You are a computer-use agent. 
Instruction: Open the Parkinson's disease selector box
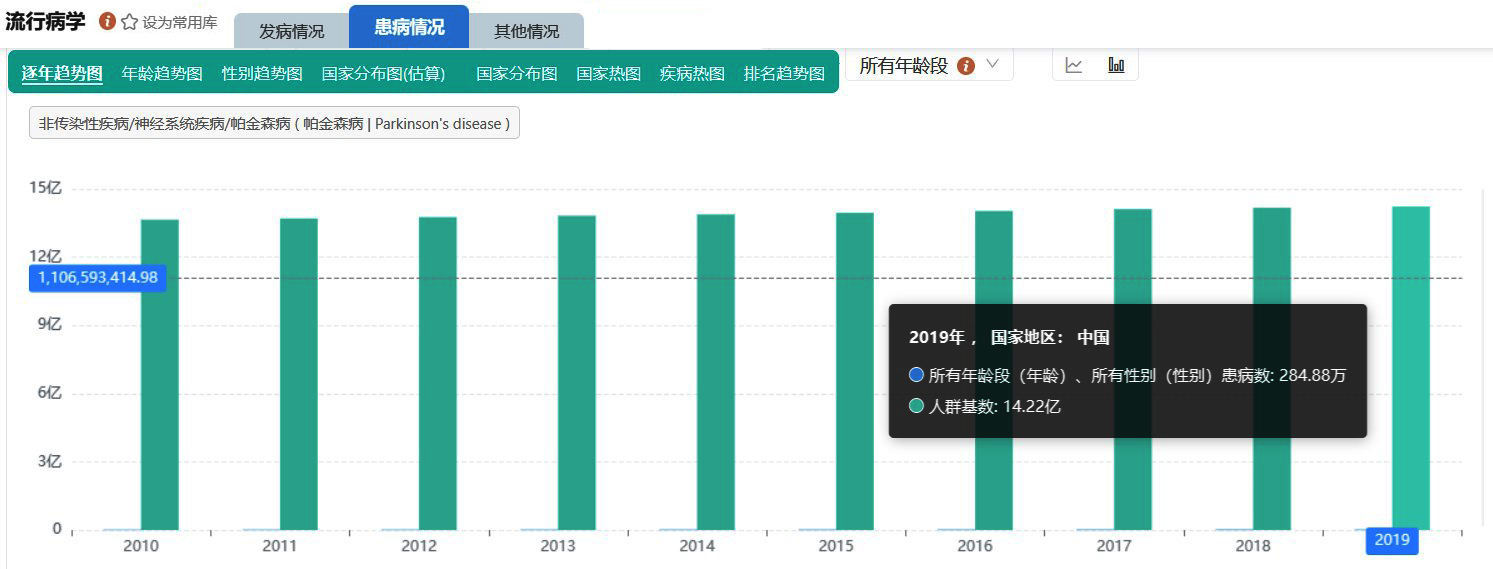274,124
